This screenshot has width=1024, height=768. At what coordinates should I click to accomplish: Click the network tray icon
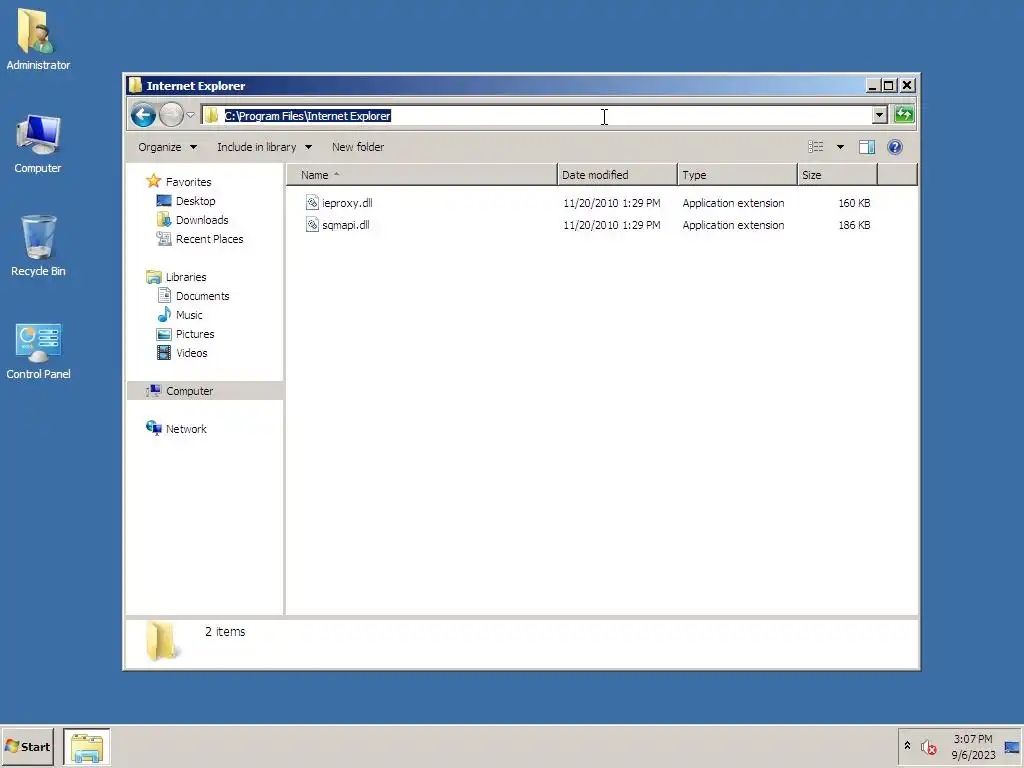point(1012,747)
